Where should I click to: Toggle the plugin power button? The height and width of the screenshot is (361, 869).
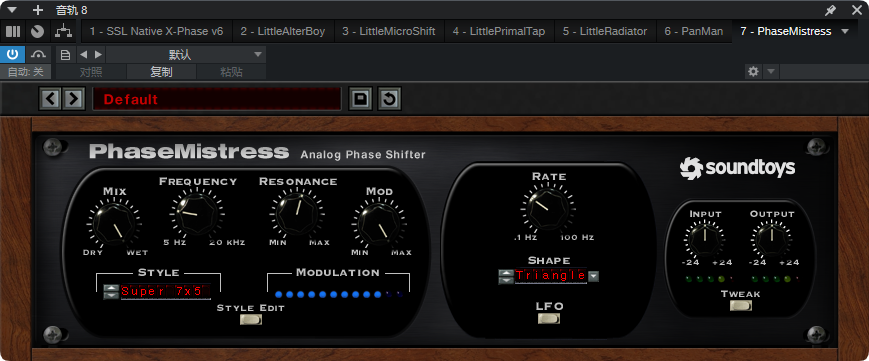(x=12, y=54)
